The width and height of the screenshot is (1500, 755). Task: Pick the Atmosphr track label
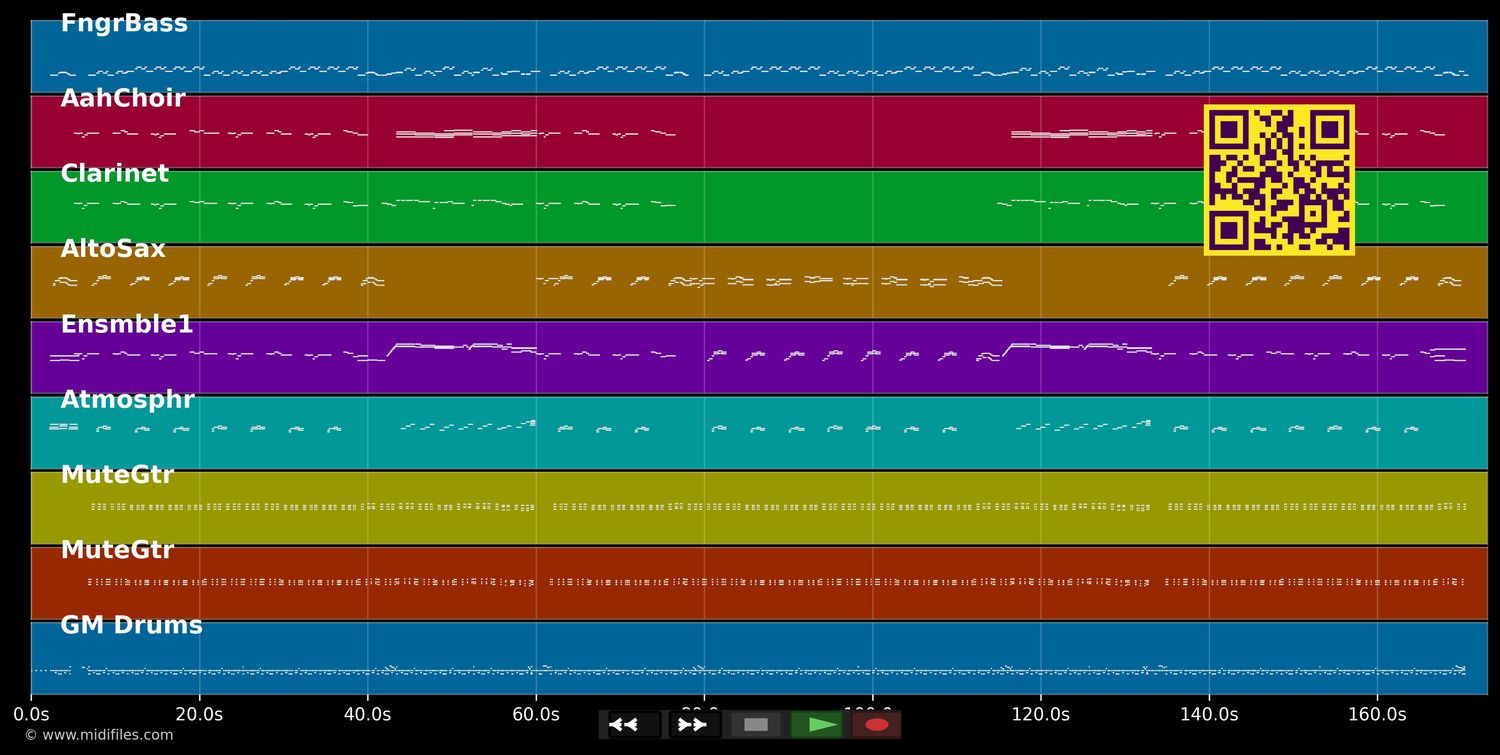[x=127, y=400]
